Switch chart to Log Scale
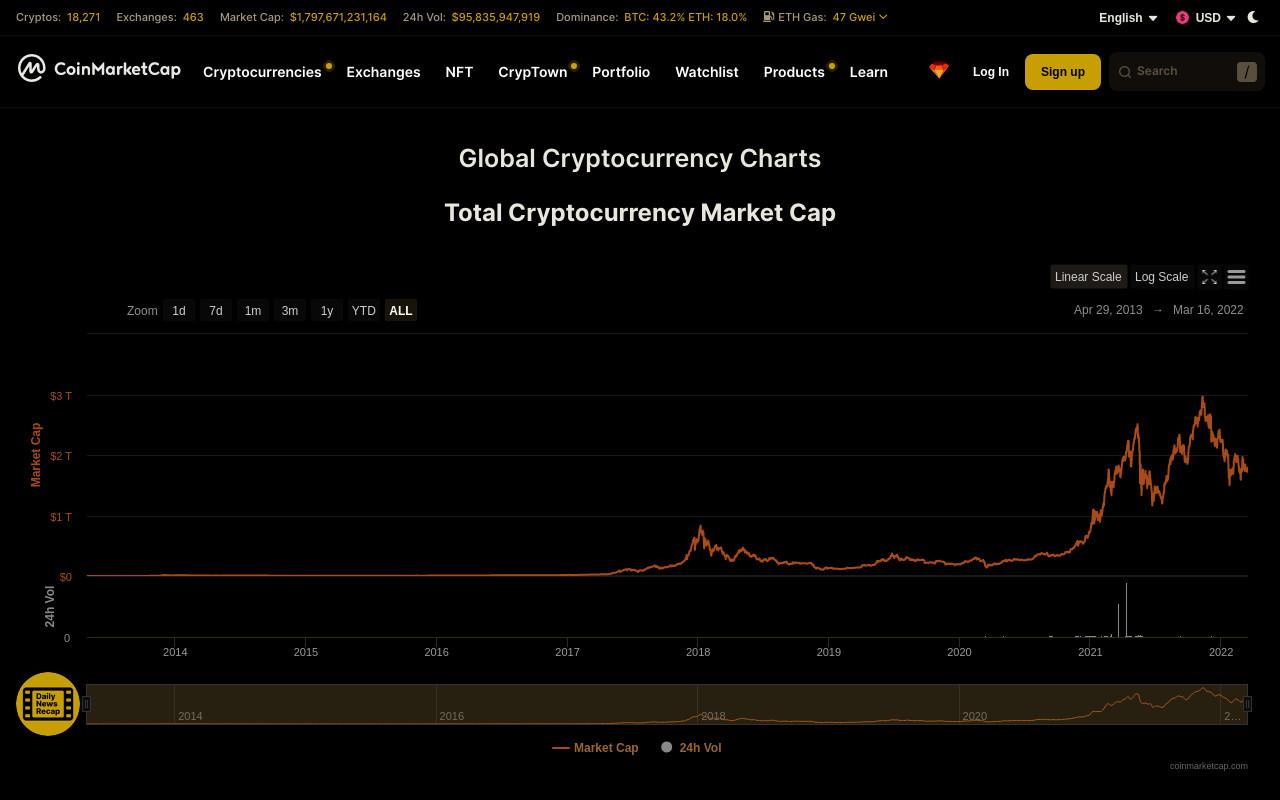 click(x=1161, y=277)
